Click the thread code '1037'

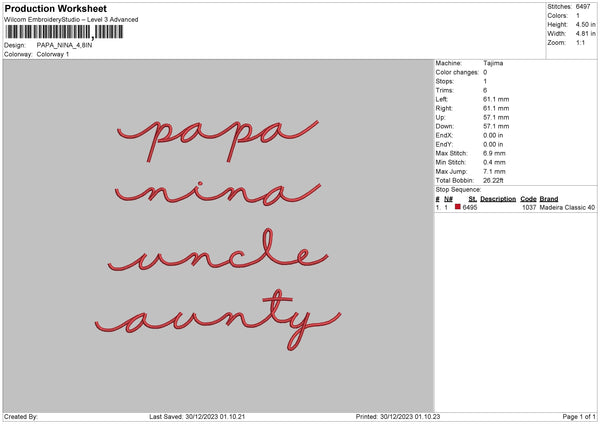529,207
